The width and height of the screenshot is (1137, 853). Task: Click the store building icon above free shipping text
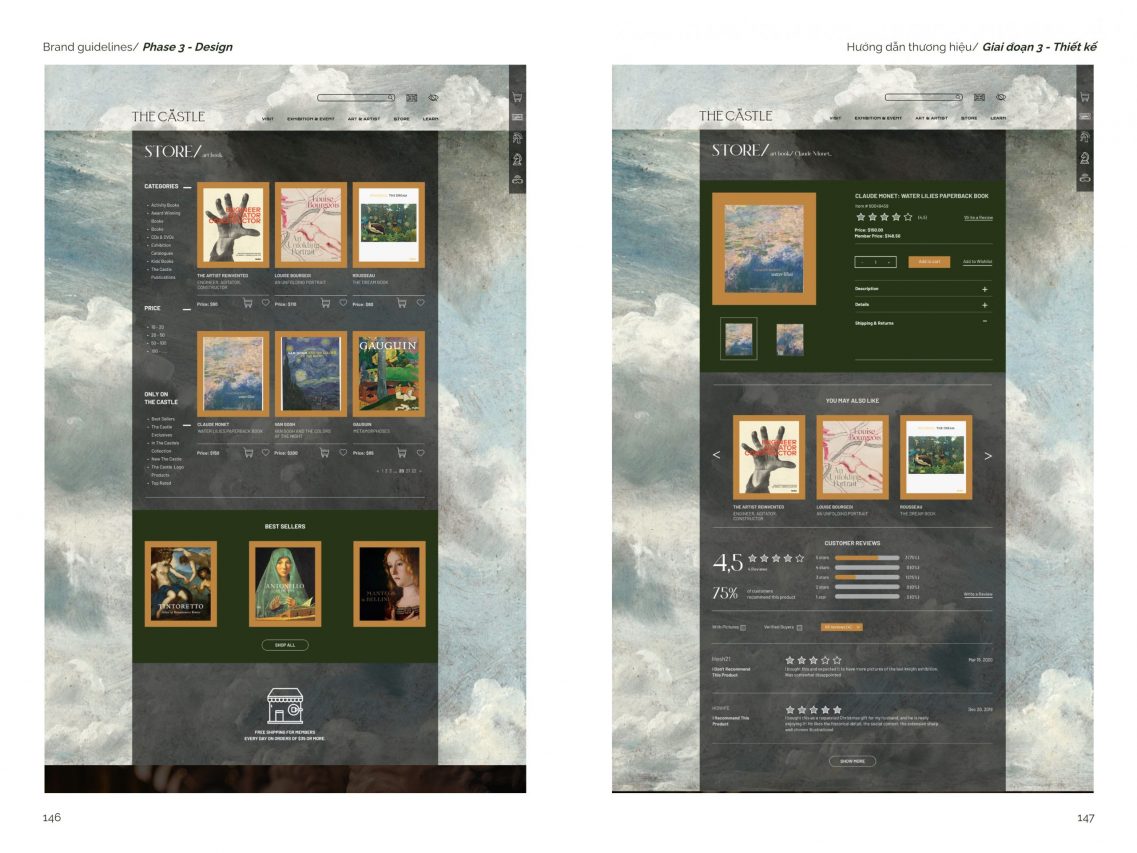[285, 706]
